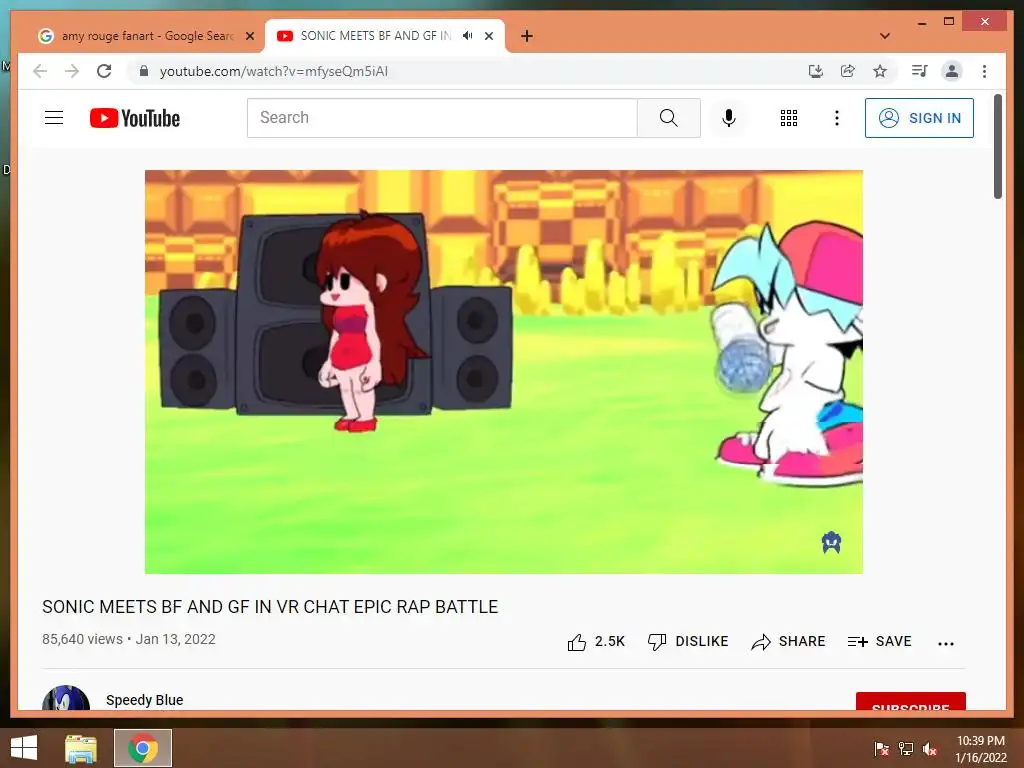Image resolution: width=1024 pixels, height=768 pixels.
Task: Click the SHARE button
Action: coord(788,642)
